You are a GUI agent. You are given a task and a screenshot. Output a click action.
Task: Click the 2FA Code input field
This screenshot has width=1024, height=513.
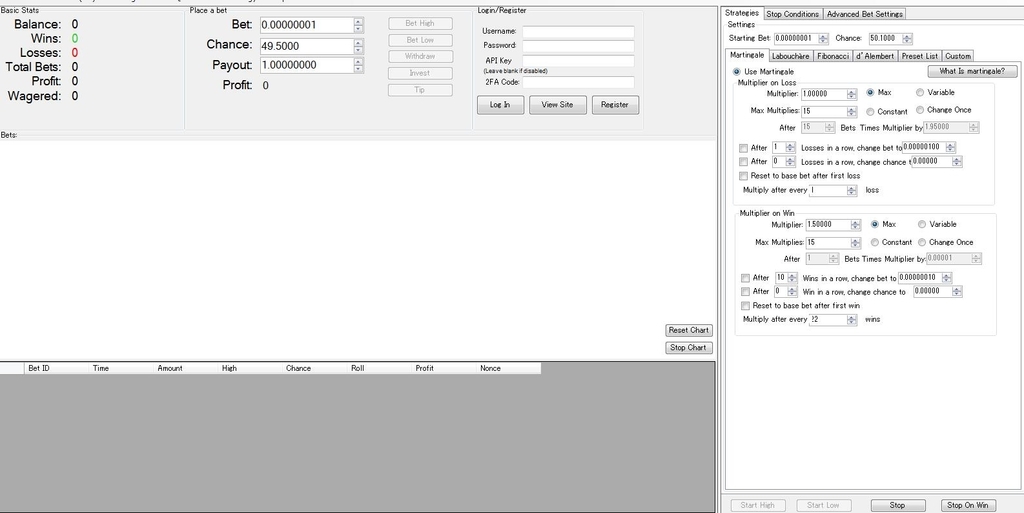pos(578,82)
